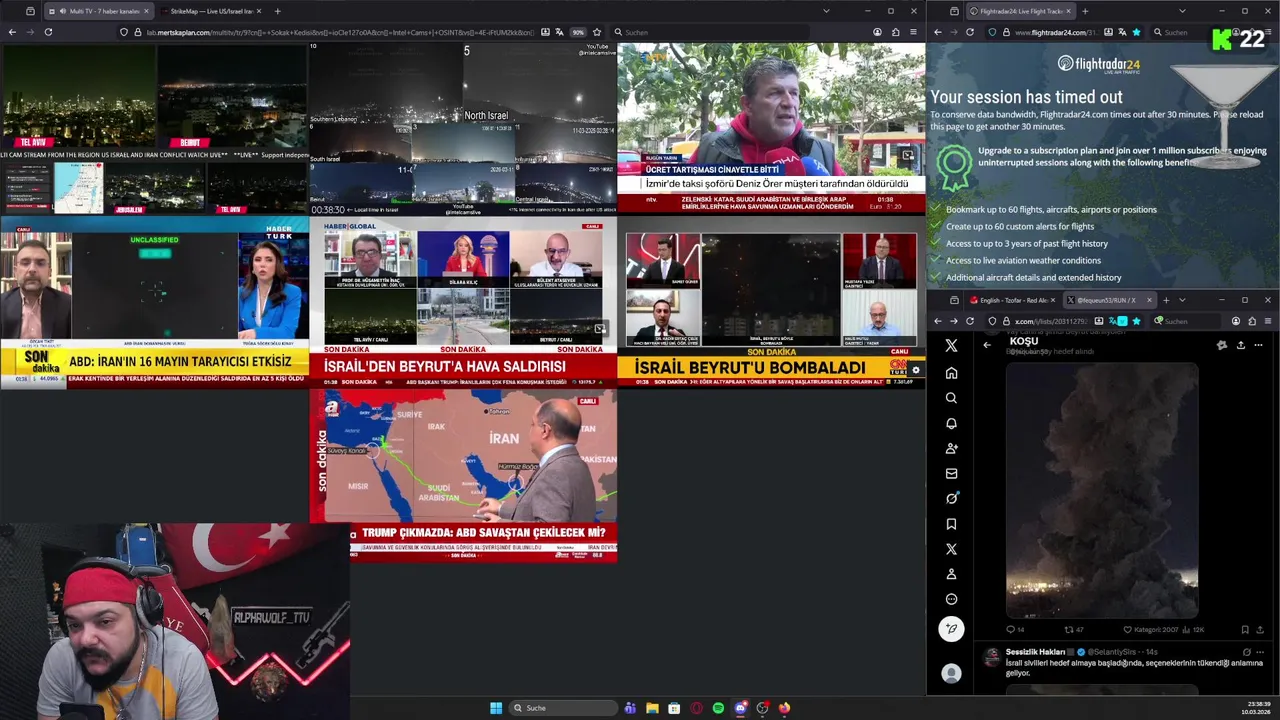The width and height of the screenshot is (1280, 720).
Task: Open the smoke cloud image
Action: point(1101,490)
